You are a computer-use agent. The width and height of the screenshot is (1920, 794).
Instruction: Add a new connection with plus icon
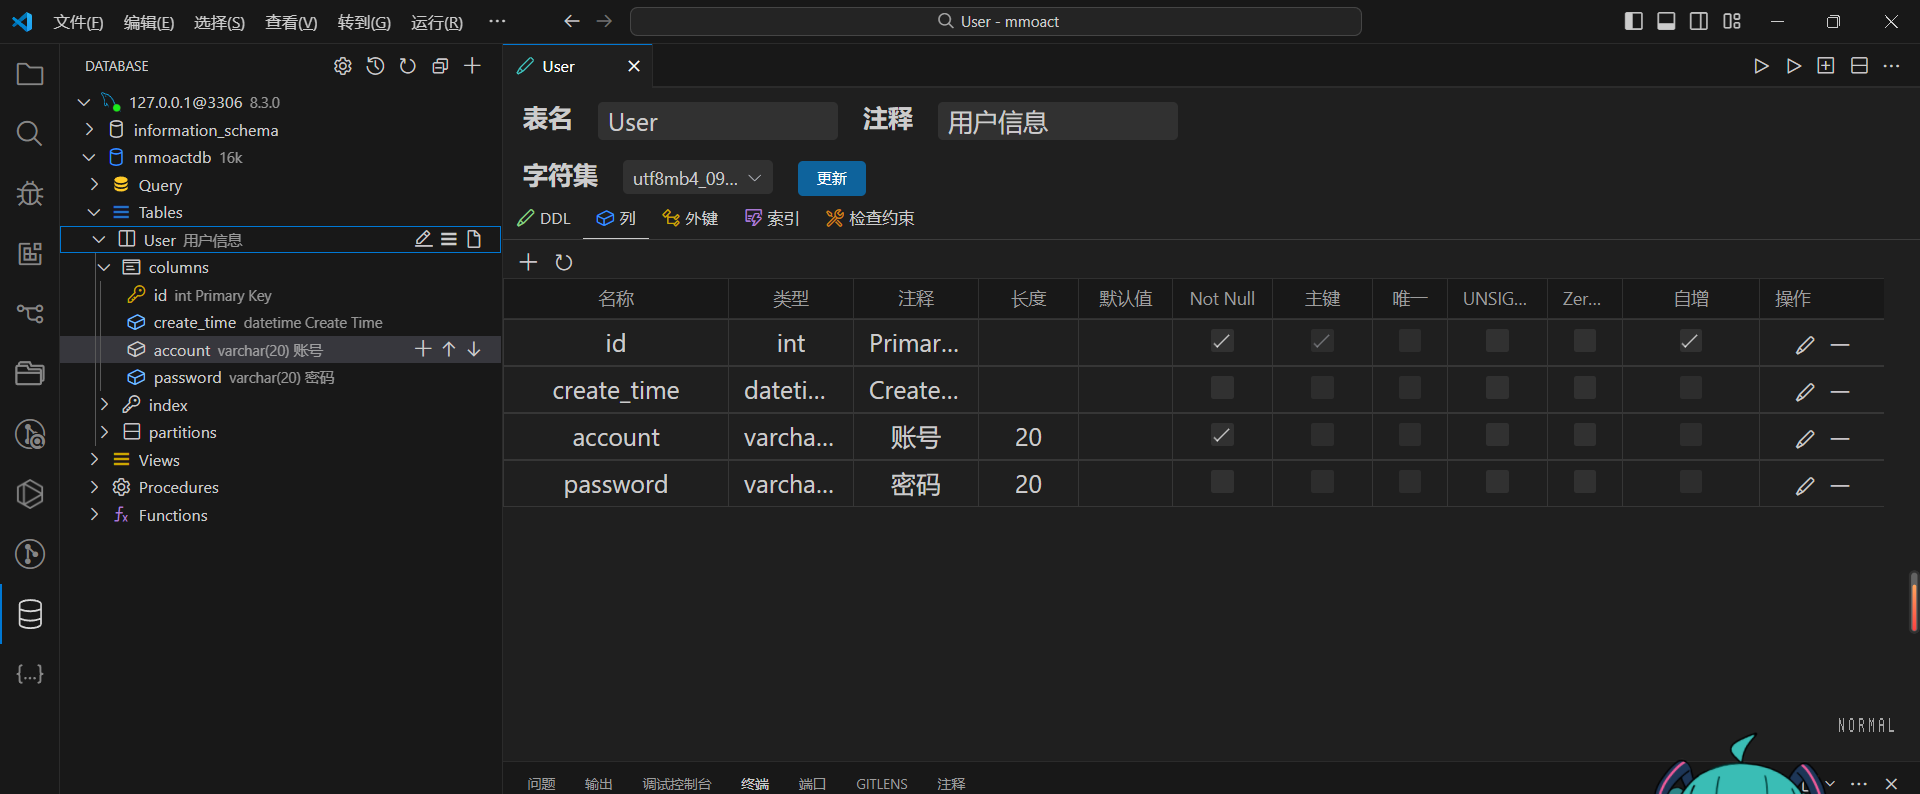(473, 66)
